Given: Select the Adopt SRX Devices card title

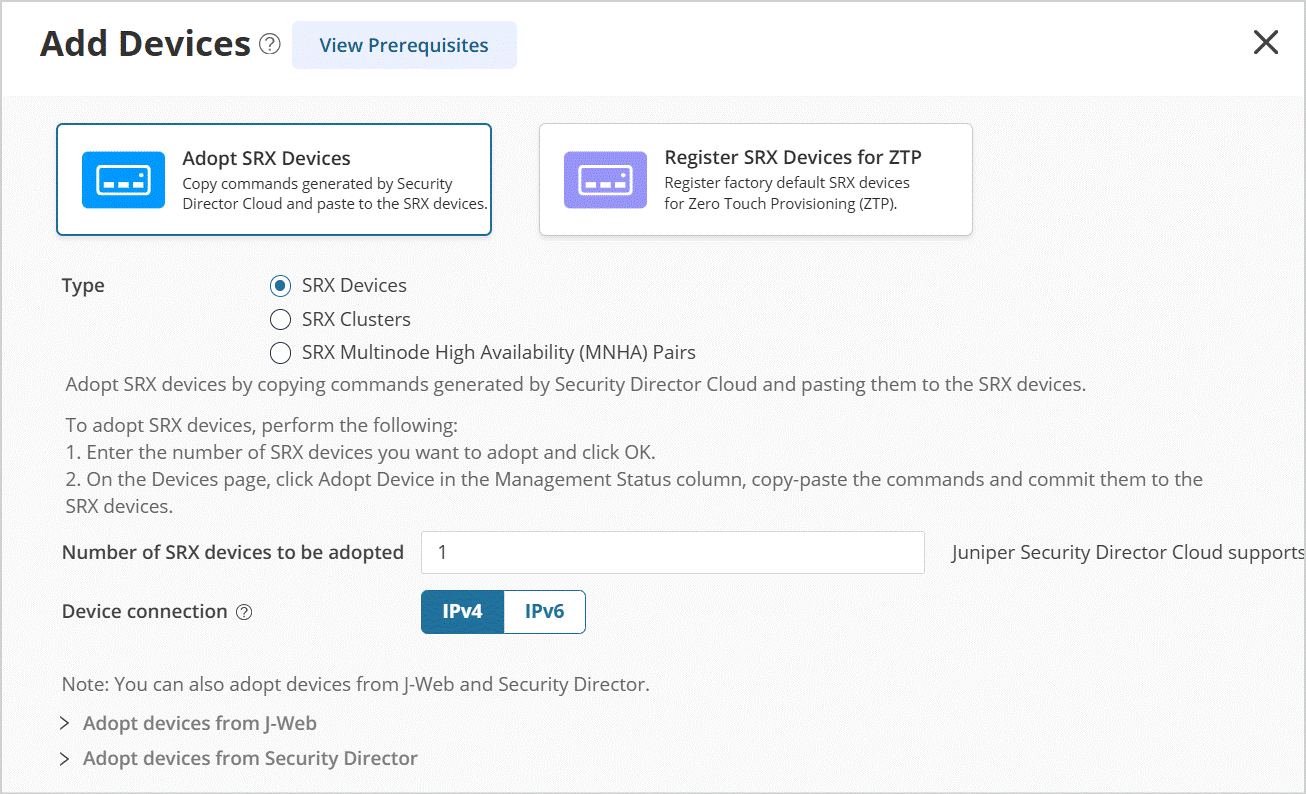Looking at the screenshot, I should (x=266, y=158).
